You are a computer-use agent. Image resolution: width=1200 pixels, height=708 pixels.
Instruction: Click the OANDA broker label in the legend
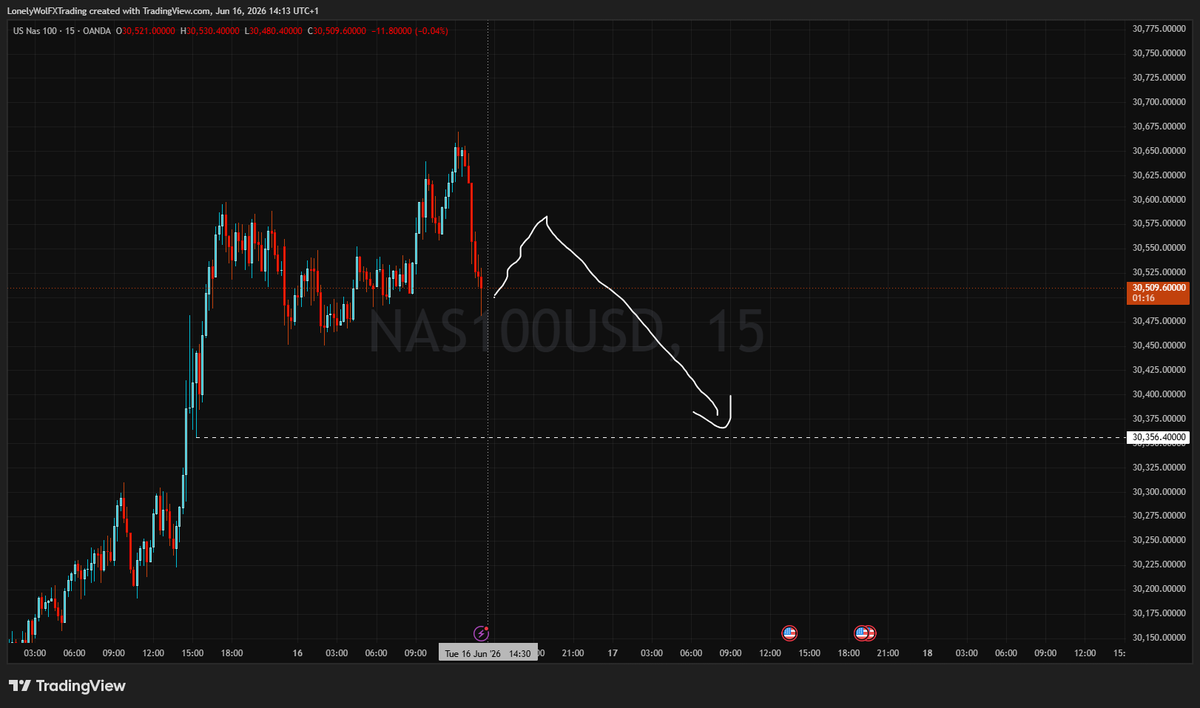coord(97,31)
